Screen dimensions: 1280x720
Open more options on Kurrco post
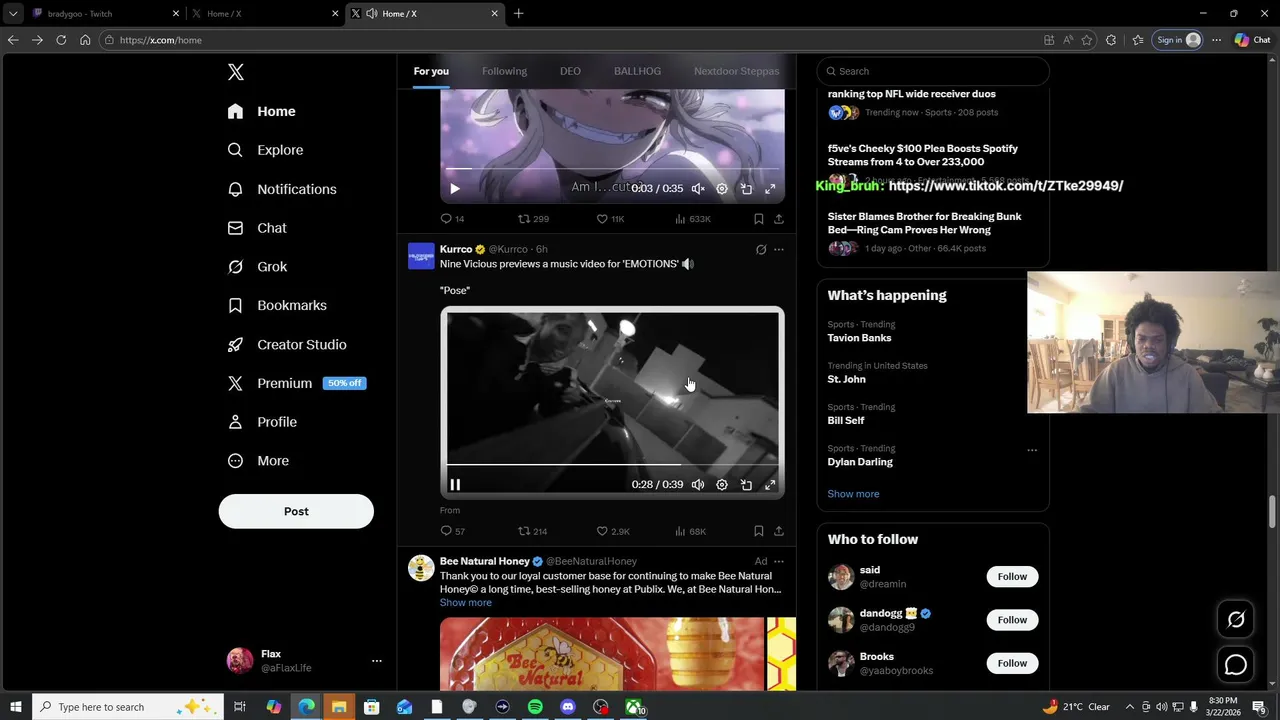tap(779, 250)
